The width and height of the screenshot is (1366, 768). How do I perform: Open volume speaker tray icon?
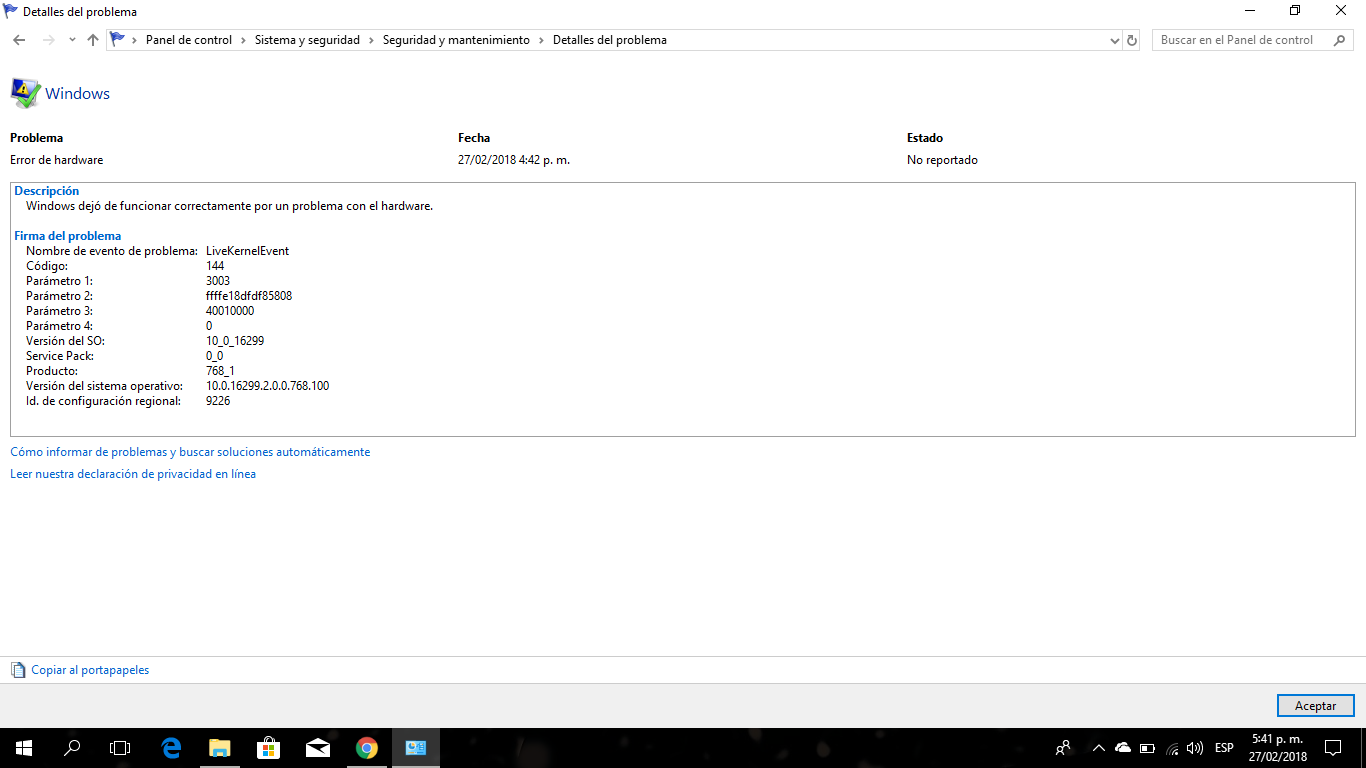click(1195, 748)
